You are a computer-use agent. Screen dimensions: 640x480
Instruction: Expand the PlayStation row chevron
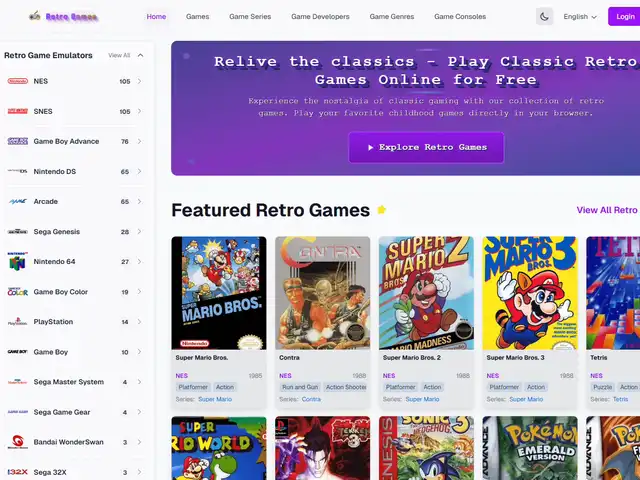139,322
